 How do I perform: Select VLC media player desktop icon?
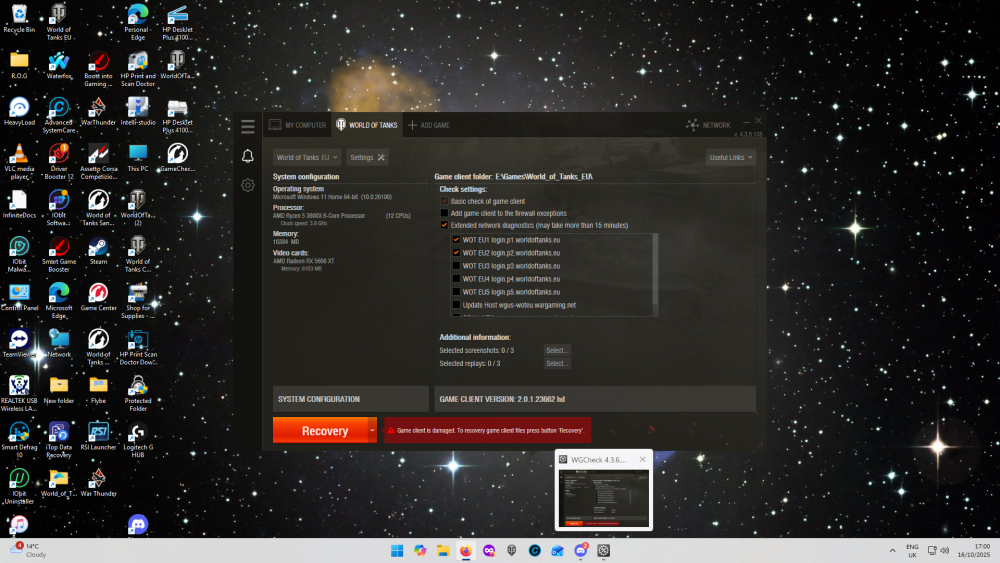coord(19,161)
